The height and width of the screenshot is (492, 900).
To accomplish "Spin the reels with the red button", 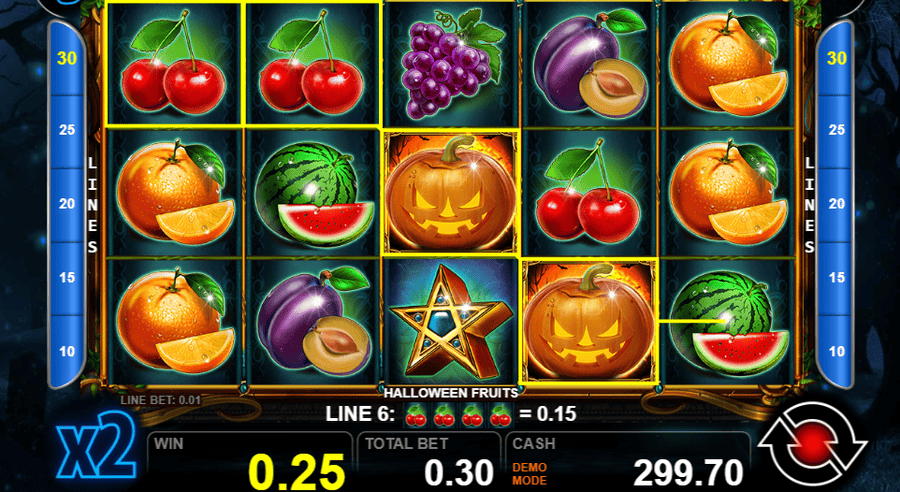I will (x=812, y=446).
